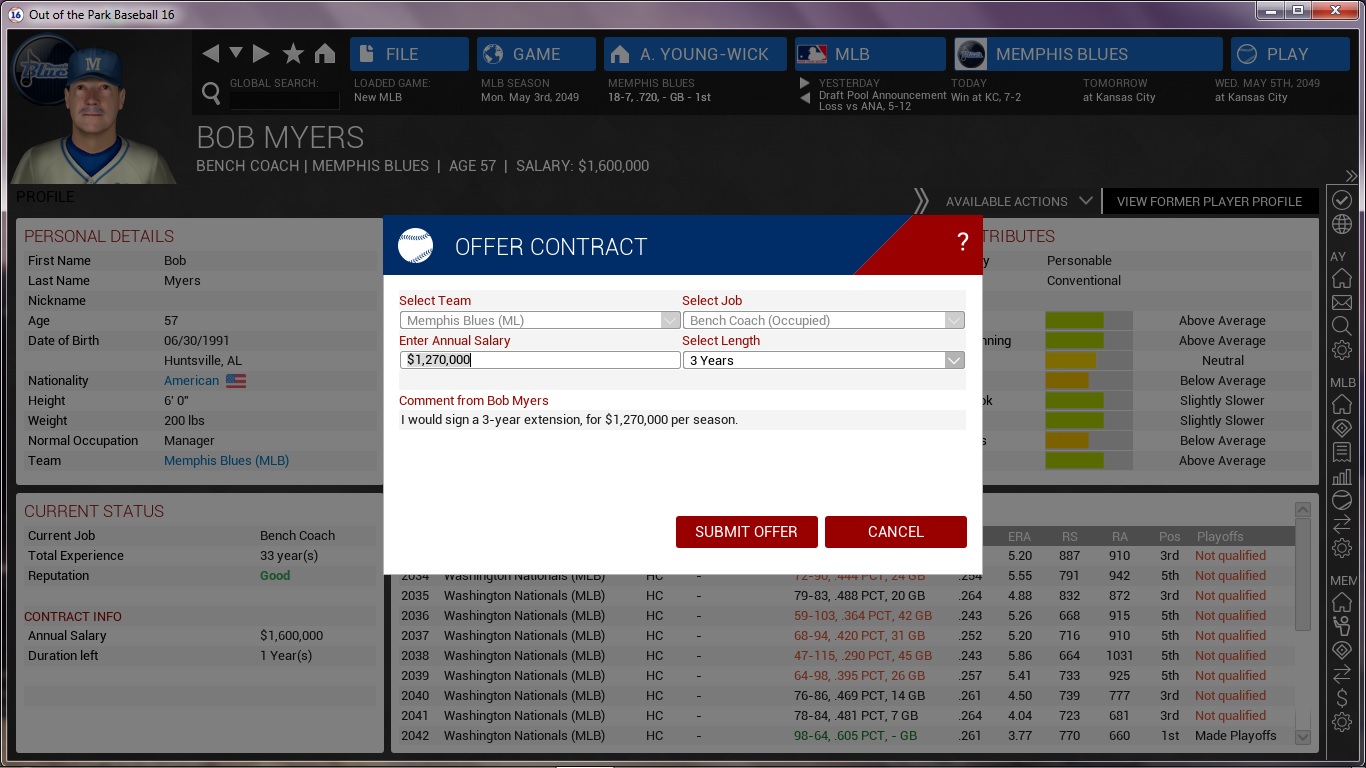Go back with the left arrow navigation icon
This screenshot has height=768, width=1366.
(x=210, y=54)
